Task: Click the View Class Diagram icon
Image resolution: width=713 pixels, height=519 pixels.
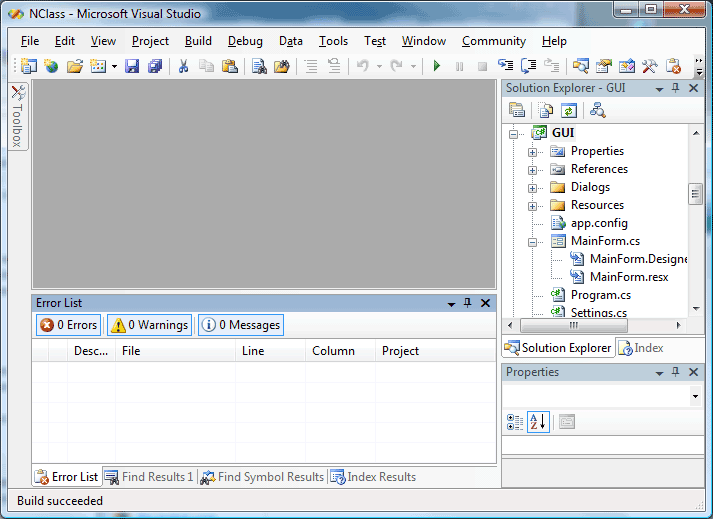Action: tap(598, 110)
